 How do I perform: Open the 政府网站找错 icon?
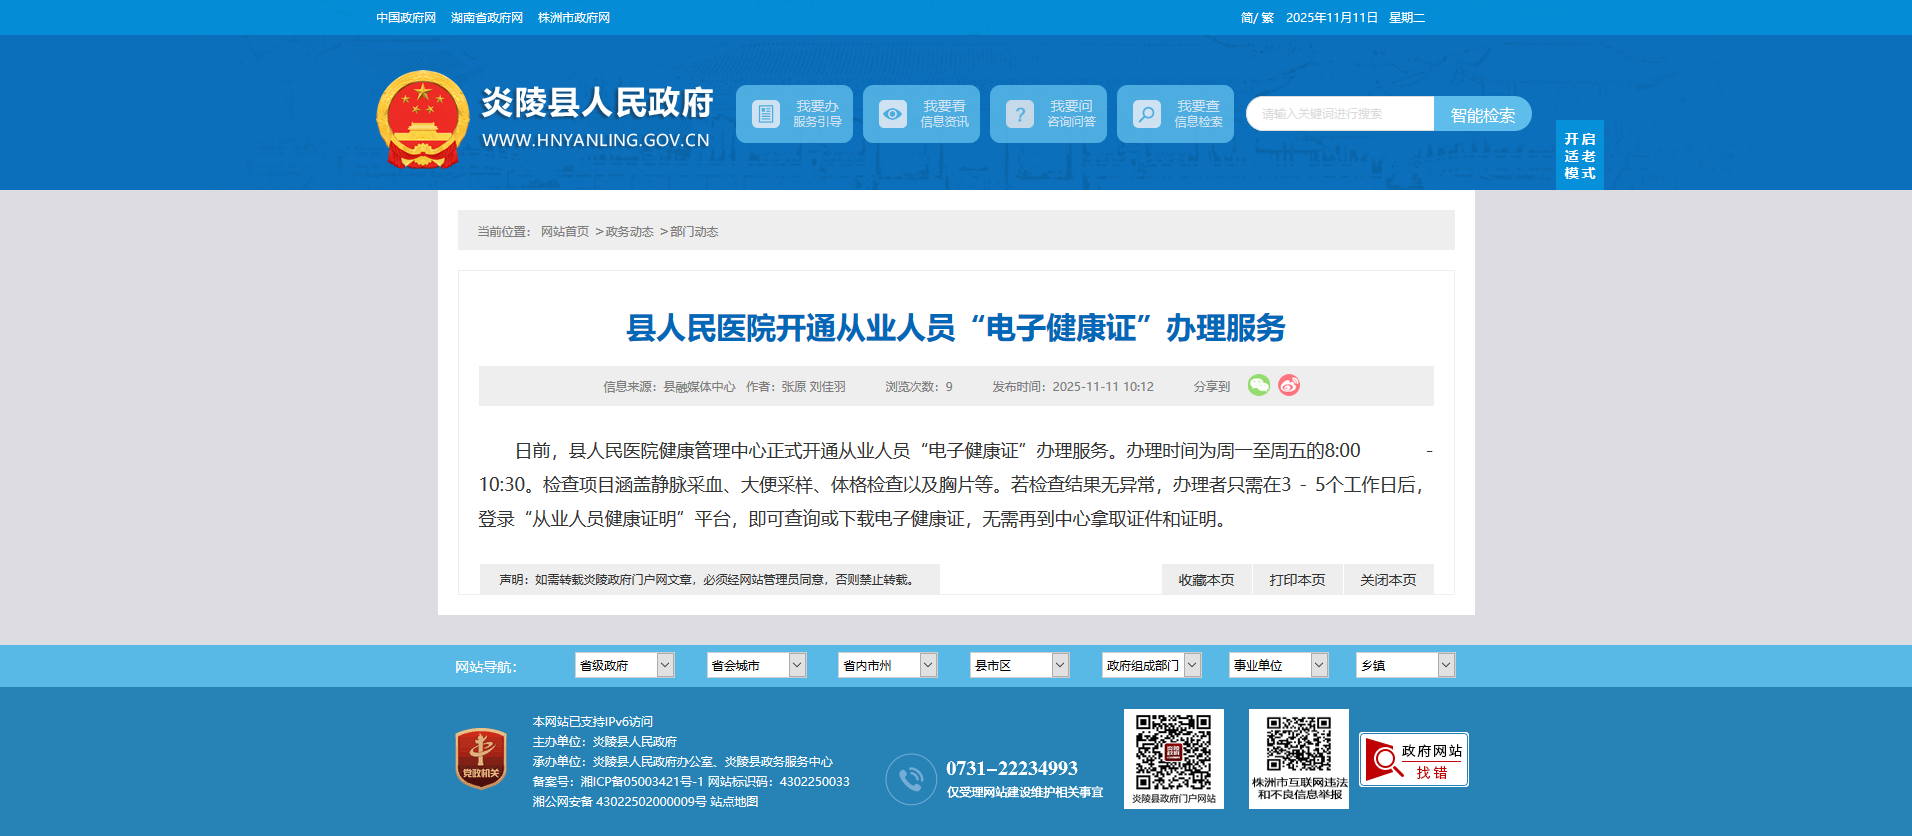point(1413,760)
